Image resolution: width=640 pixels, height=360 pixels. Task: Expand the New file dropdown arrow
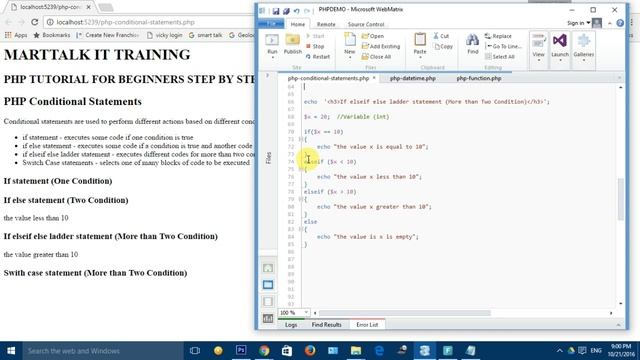coord(350,58)
